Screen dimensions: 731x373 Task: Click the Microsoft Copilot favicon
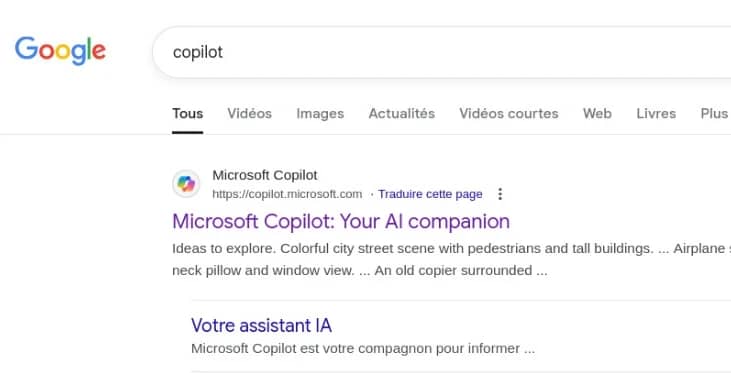pos(186,184)
